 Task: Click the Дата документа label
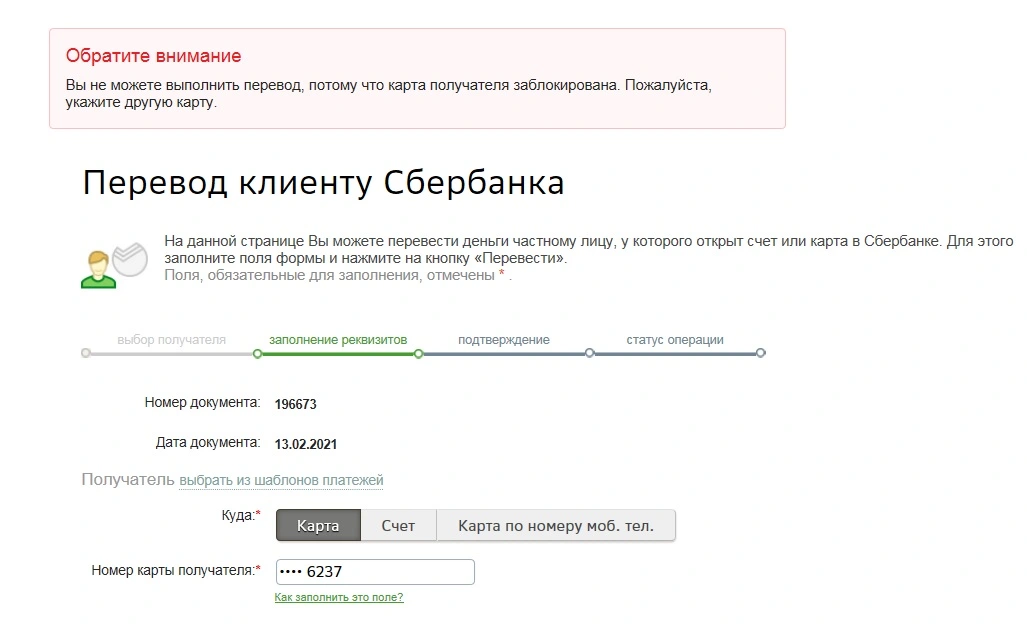click(208, 442)
